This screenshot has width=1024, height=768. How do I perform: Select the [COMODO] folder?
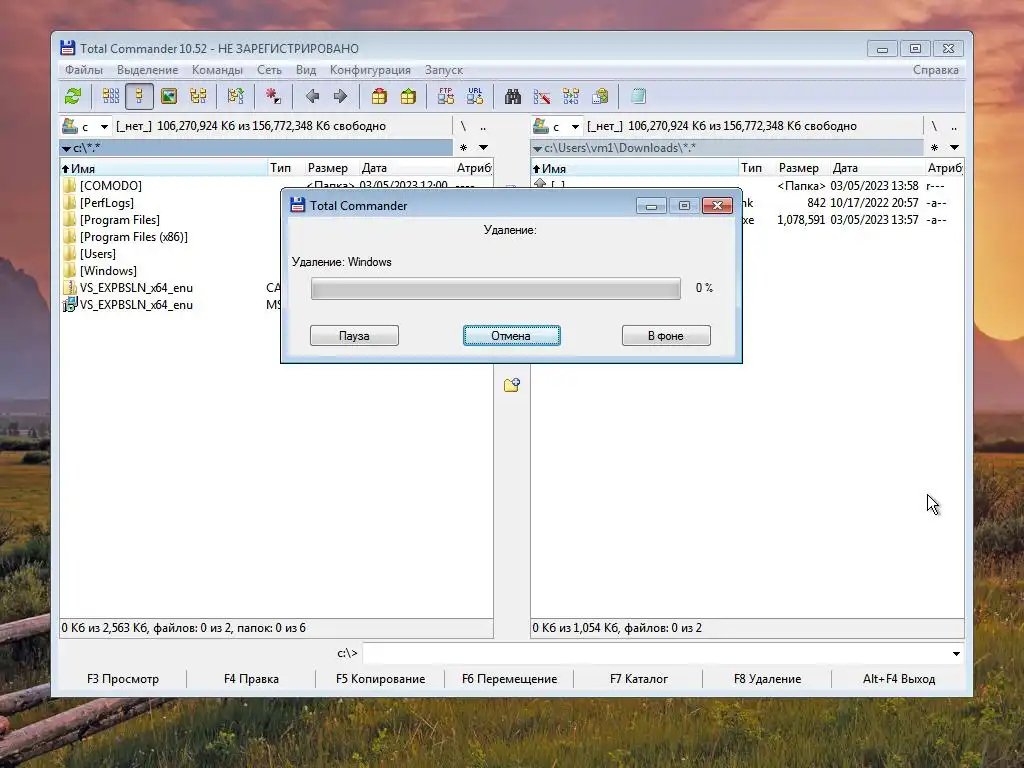[x=110, y=186]
